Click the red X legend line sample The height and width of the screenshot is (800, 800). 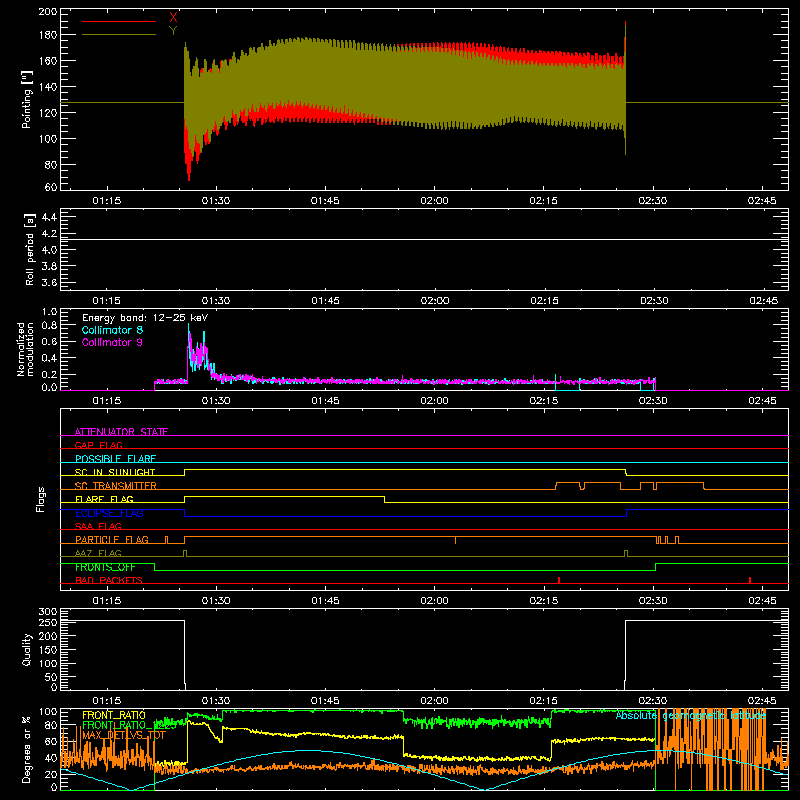tap(119, 21)
